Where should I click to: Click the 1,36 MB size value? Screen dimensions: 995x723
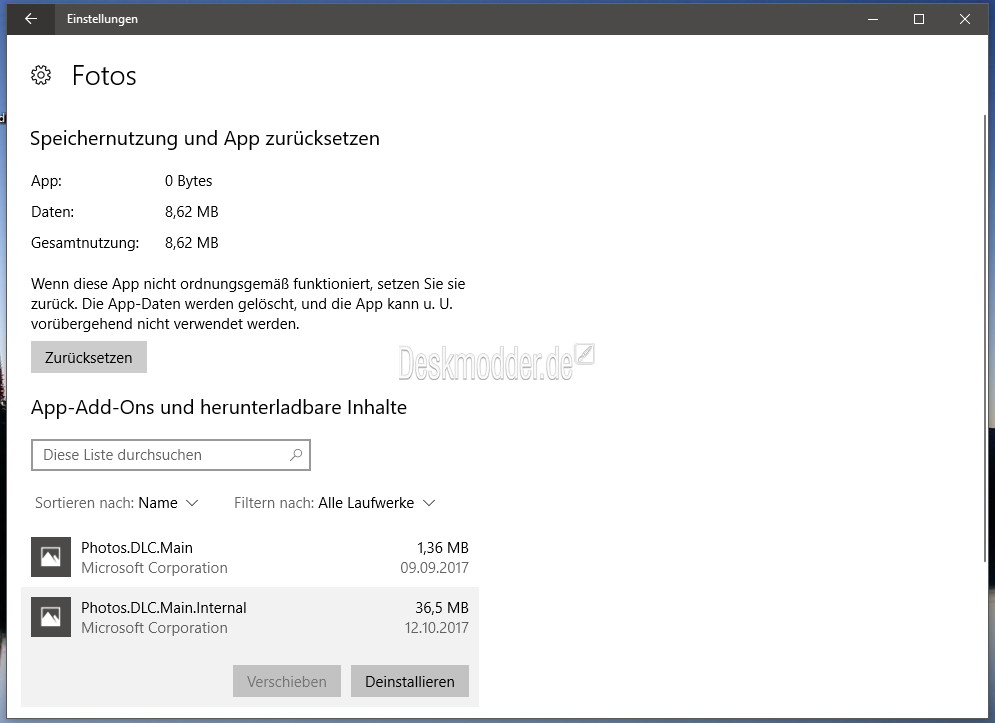pos(442,547)
